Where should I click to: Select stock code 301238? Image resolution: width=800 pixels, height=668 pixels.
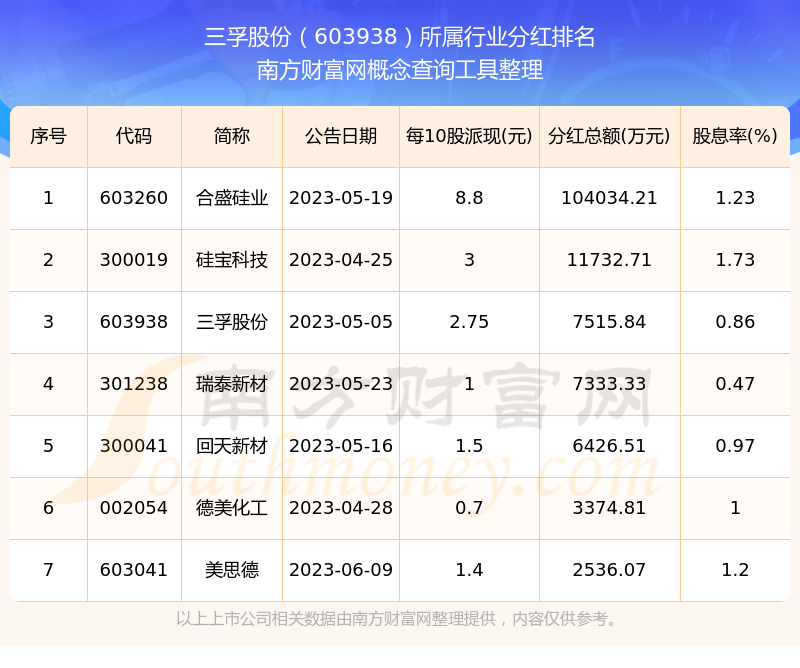pyautogui.click(x=134, y=384)
